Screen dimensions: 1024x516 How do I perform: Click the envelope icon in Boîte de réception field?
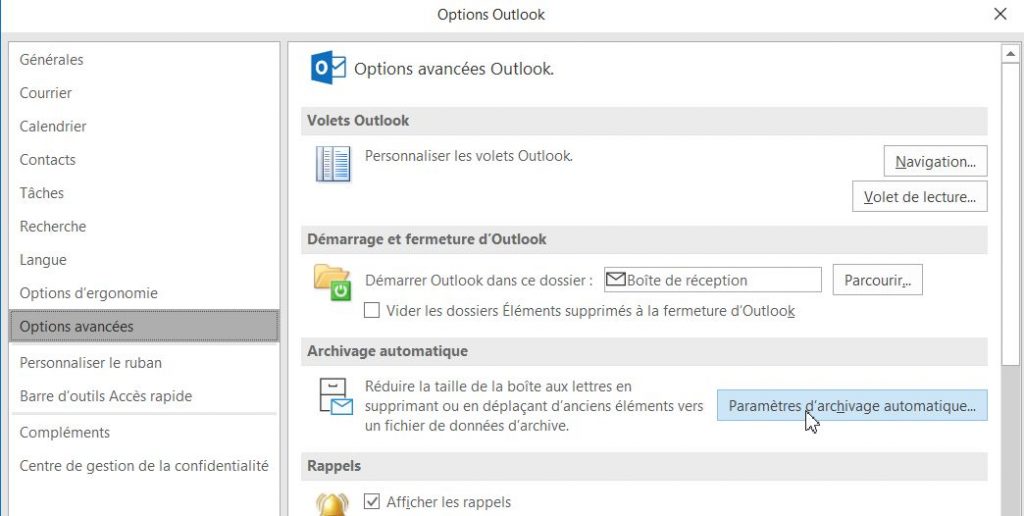pos(615,280)
